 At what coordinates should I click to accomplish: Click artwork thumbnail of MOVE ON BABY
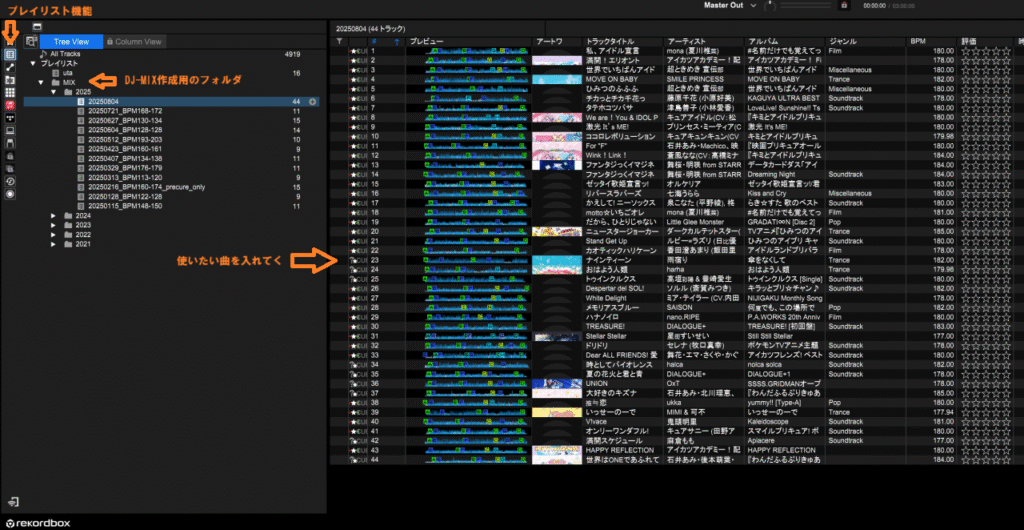pyautogui.click(x=557, y=79)
